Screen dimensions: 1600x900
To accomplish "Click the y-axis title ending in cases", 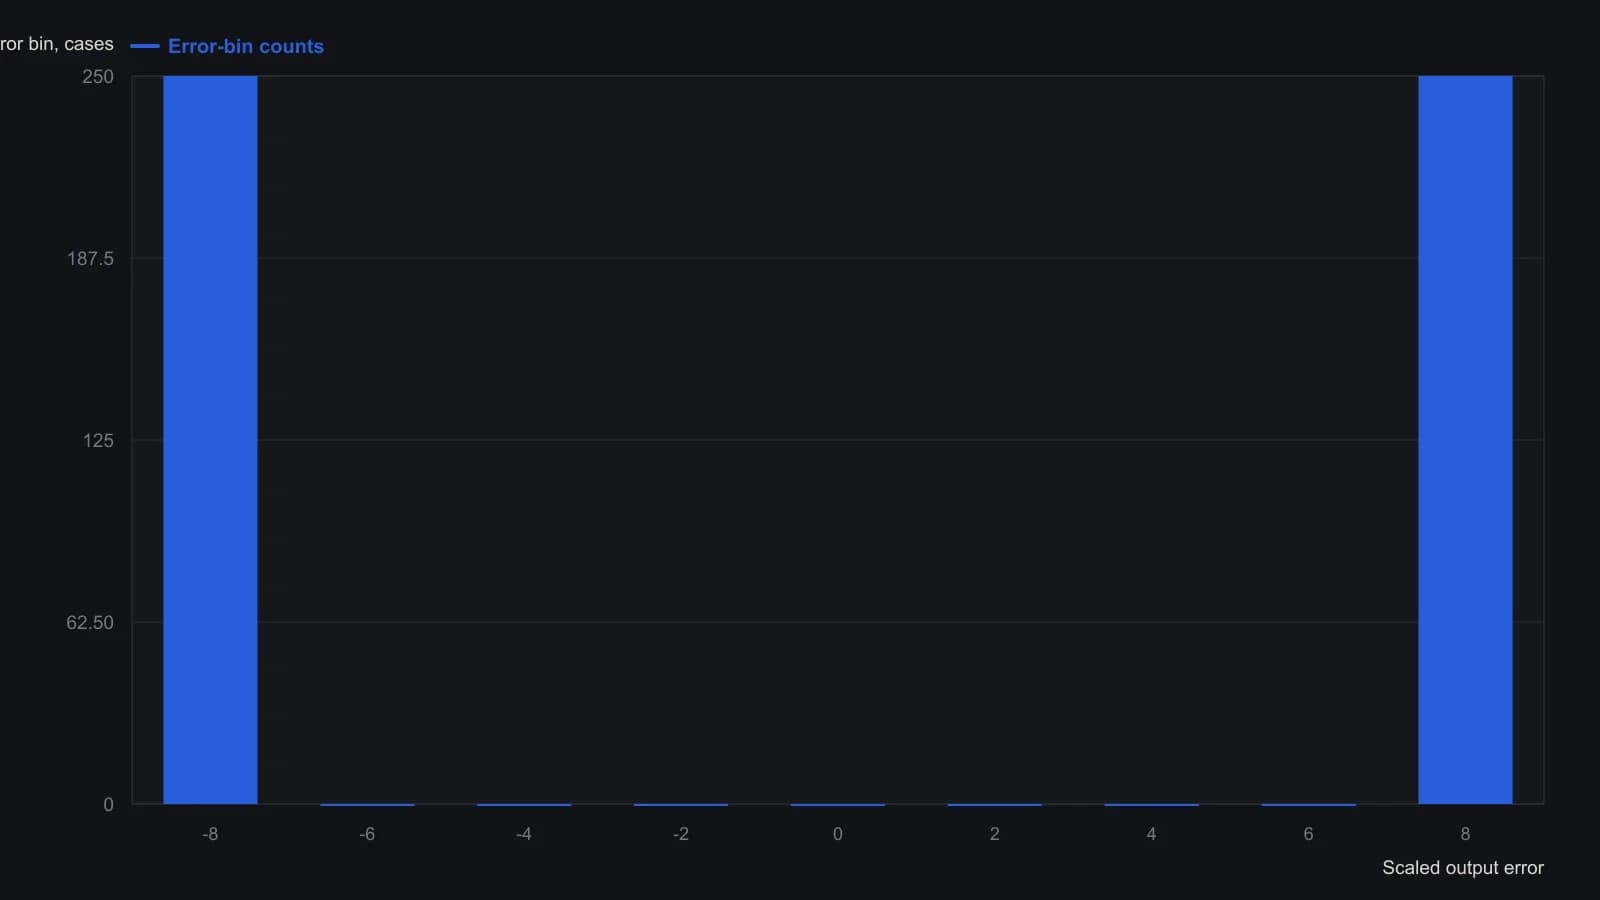I will click(x=57, y=44).
